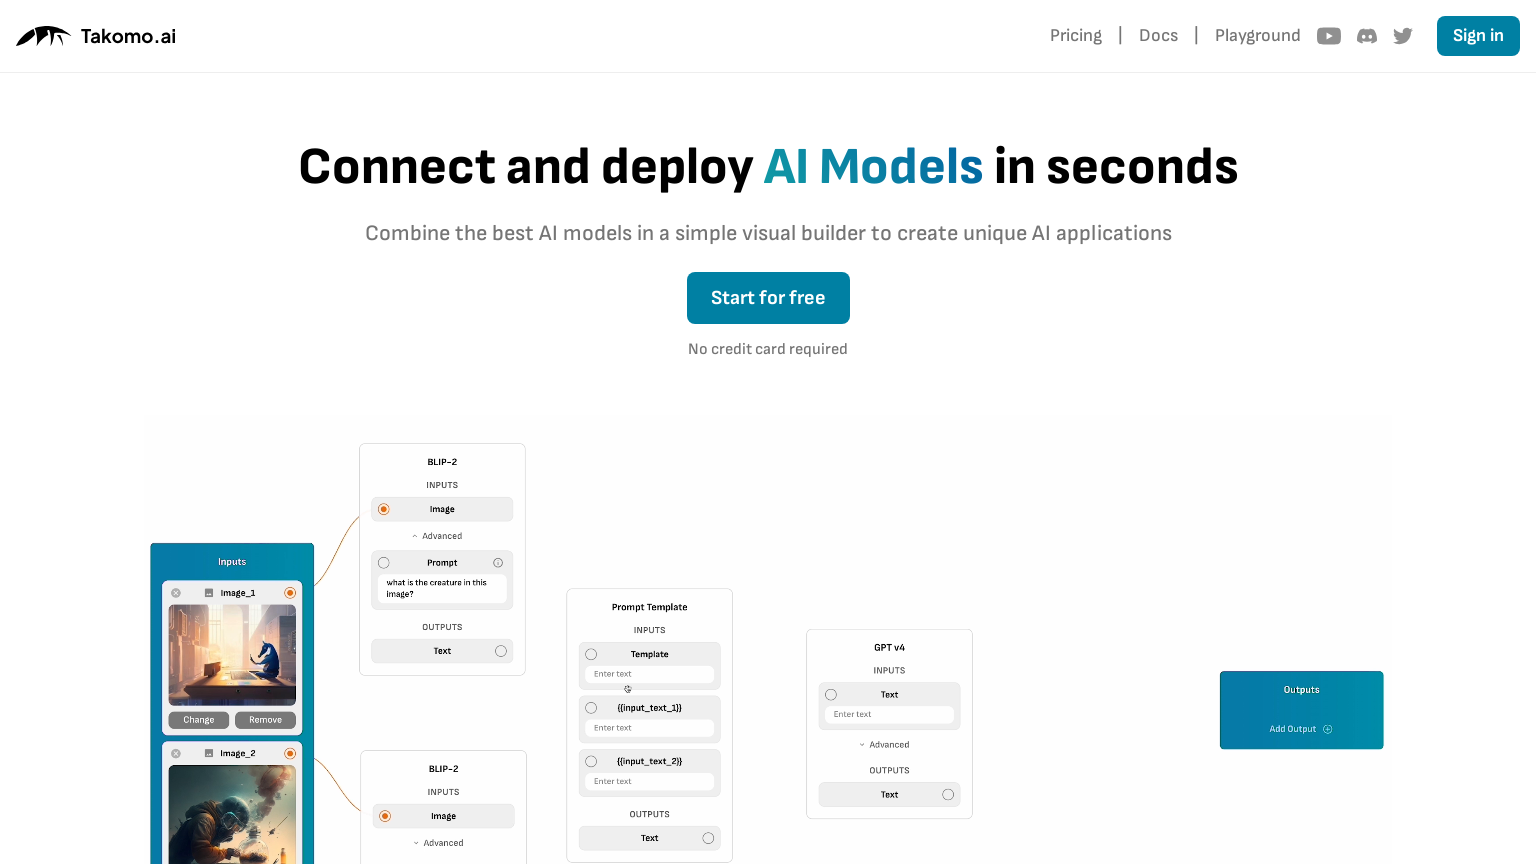The height and width of the screenshot is (864, 1536).
Task: Click the Change button under Image_1
Action: (198, 719)
